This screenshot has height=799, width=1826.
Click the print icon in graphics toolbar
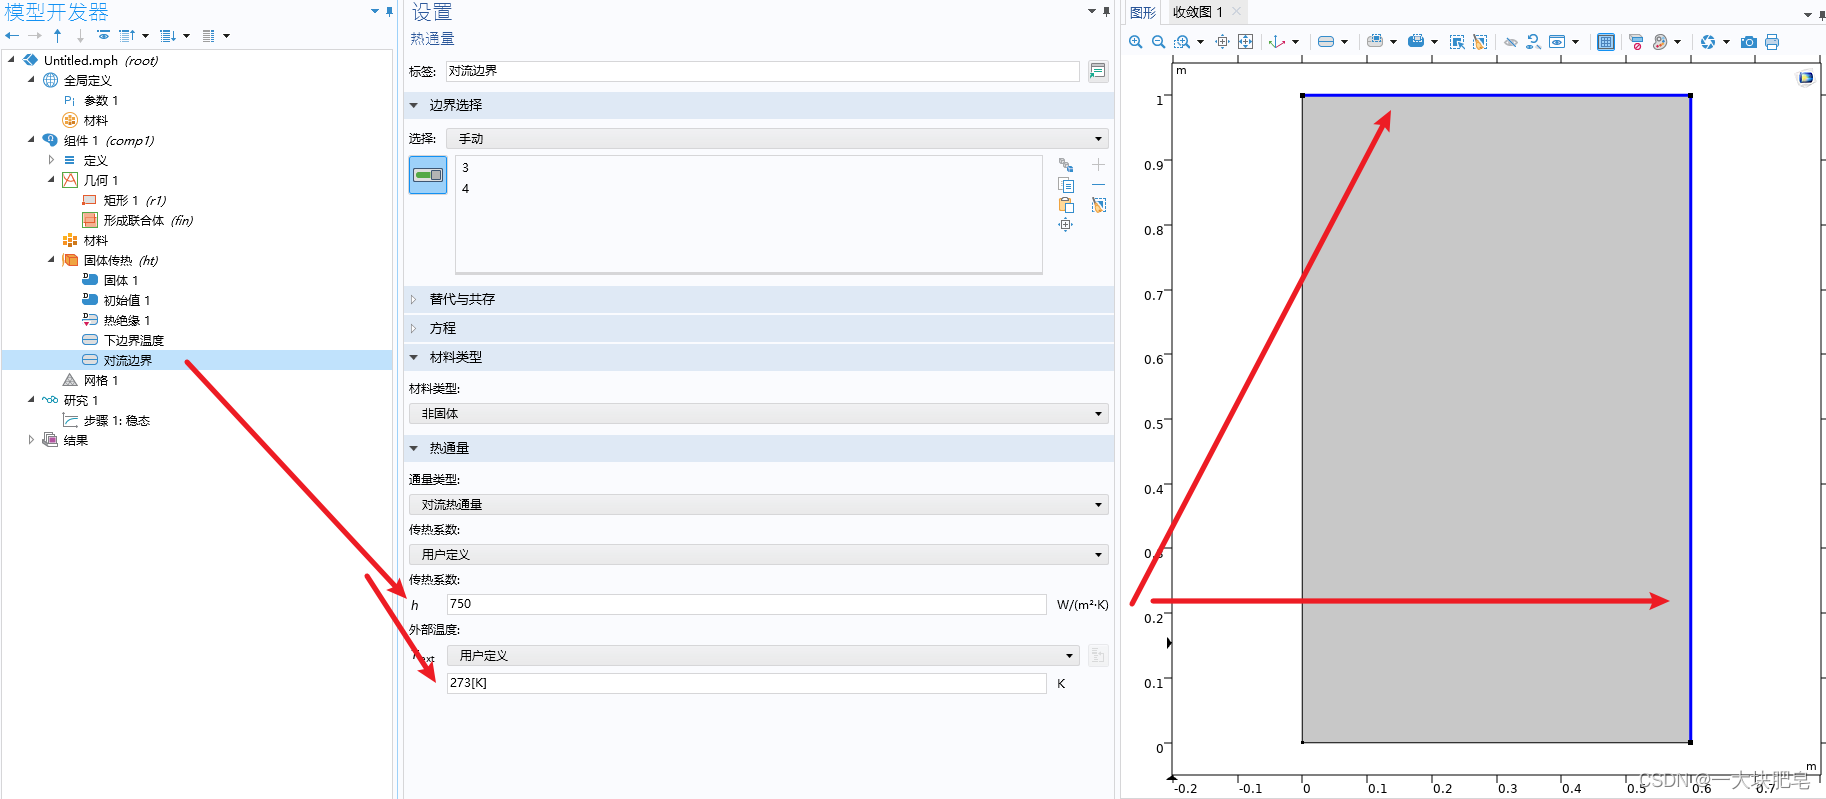1772,42
